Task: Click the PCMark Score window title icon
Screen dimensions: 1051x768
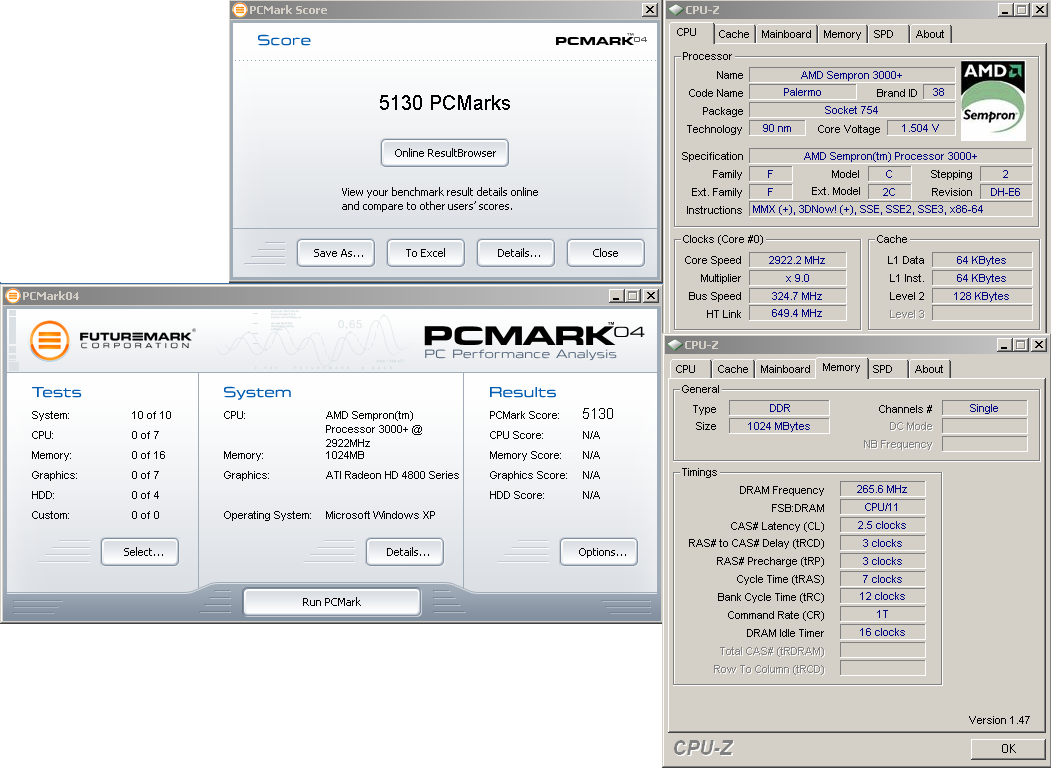Action: [x=240, y=10]
